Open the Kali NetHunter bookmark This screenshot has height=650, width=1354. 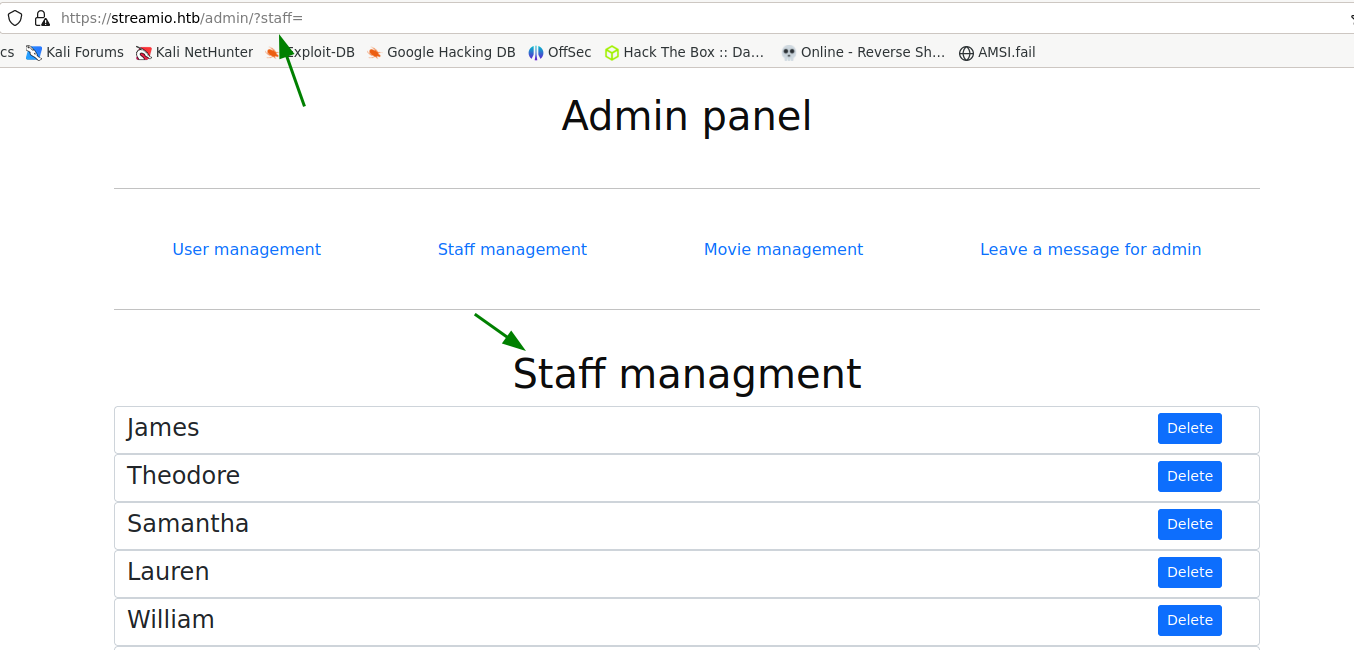point(195,52)
